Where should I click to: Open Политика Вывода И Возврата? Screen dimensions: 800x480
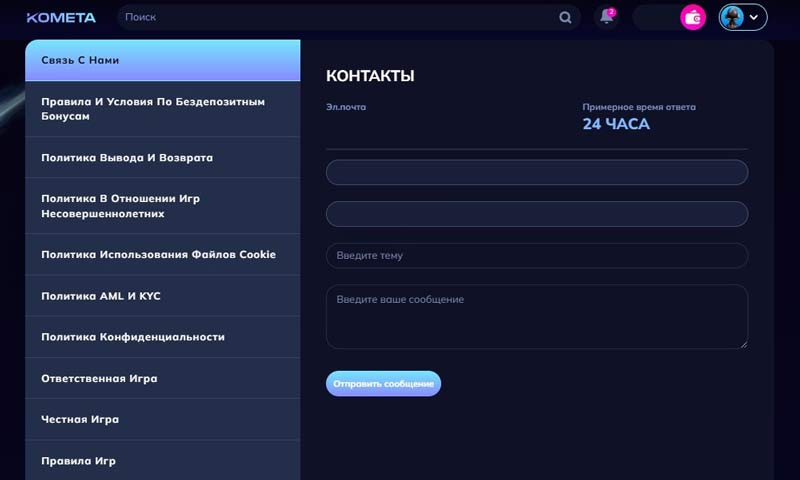point(163,158)
